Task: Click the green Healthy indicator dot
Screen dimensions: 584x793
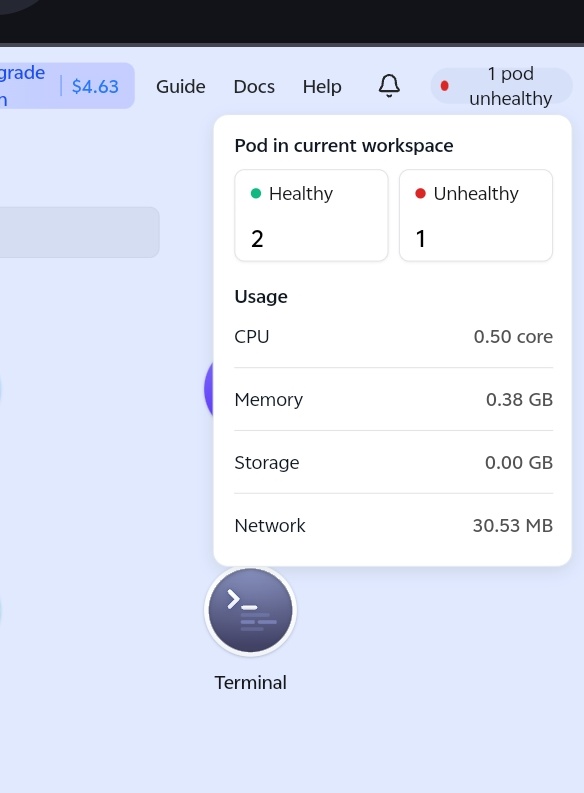Action: pos(256,193)
